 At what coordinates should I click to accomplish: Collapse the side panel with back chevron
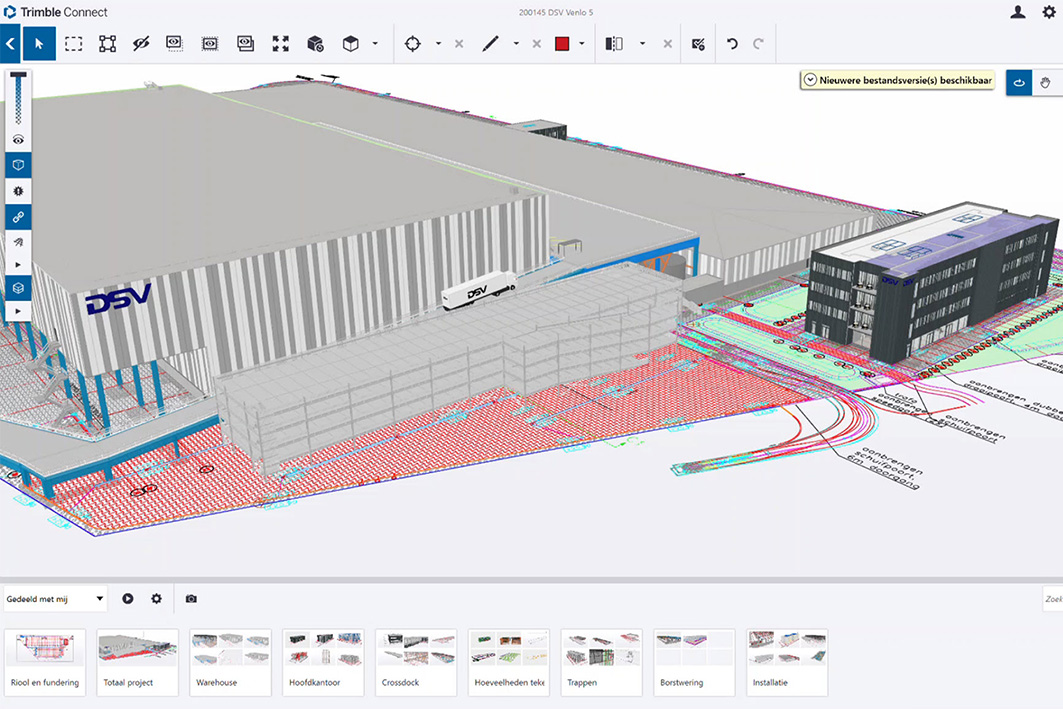pos(10,44)
